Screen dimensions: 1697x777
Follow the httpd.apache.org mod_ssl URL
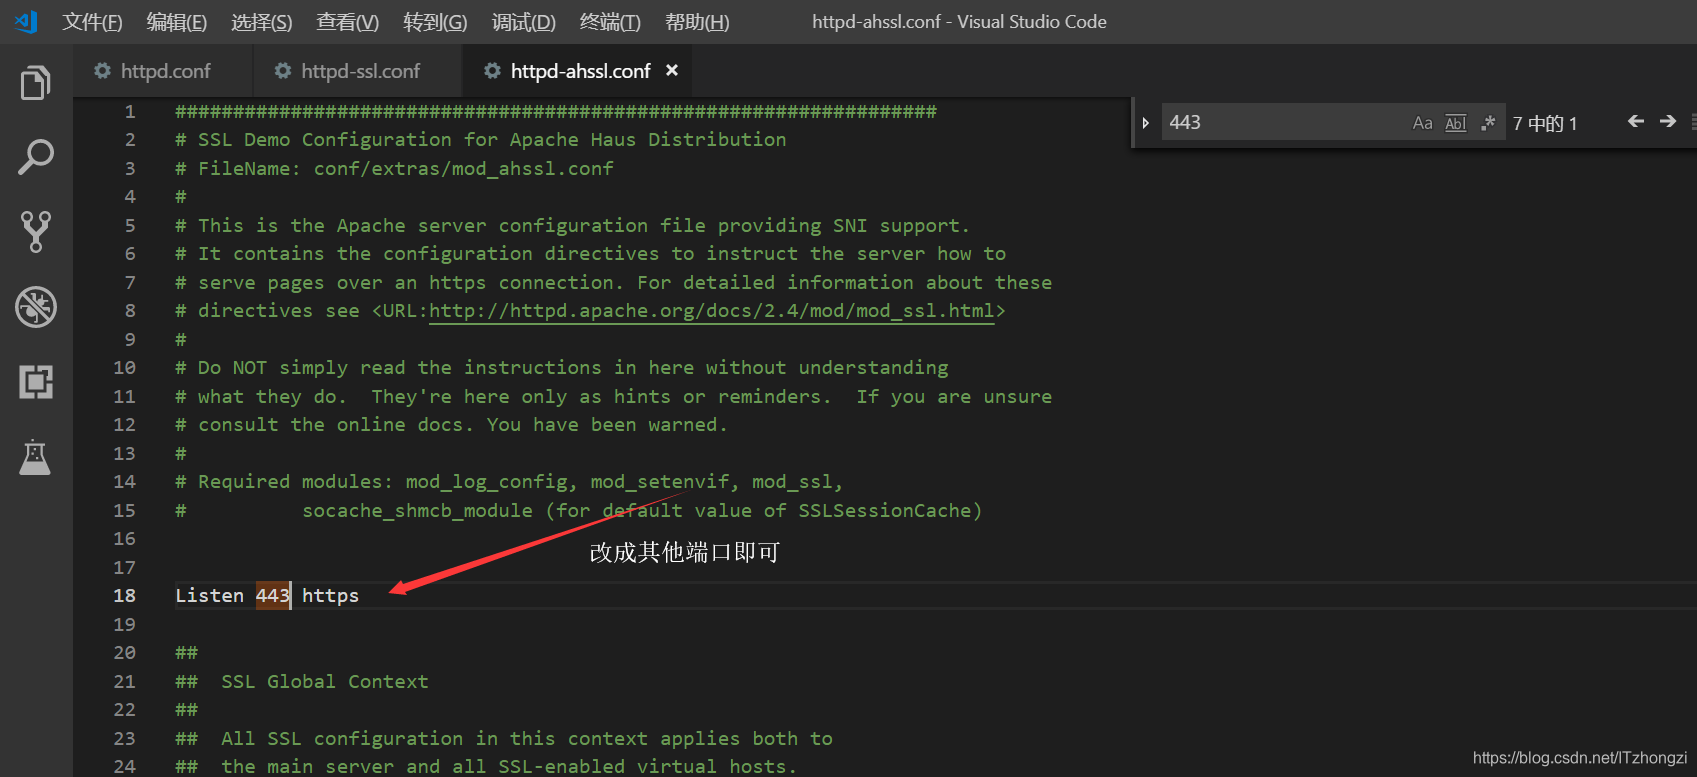coord(712,311)
